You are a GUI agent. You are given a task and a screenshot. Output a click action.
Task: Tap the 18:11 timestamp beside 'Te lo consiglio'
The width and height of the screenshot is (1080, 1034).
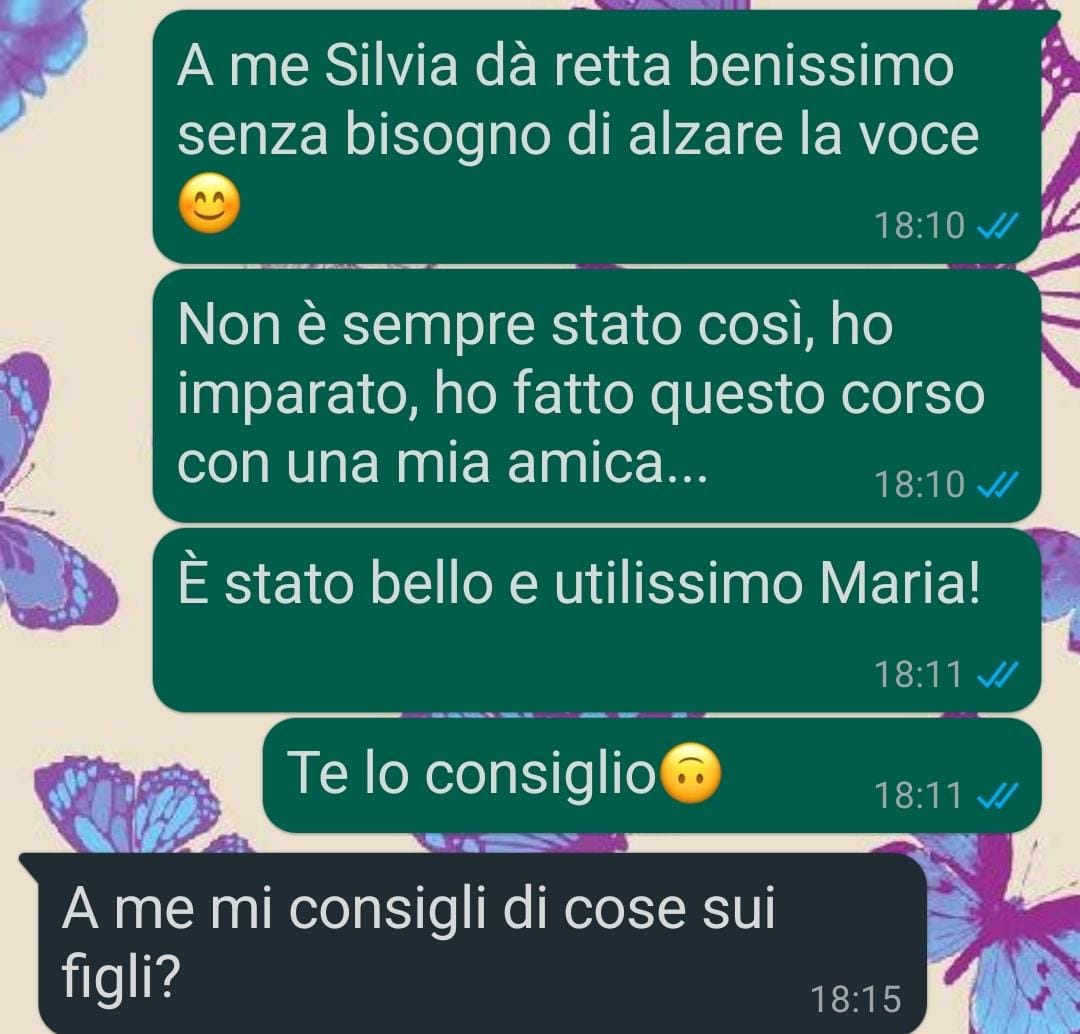(918, 796)
